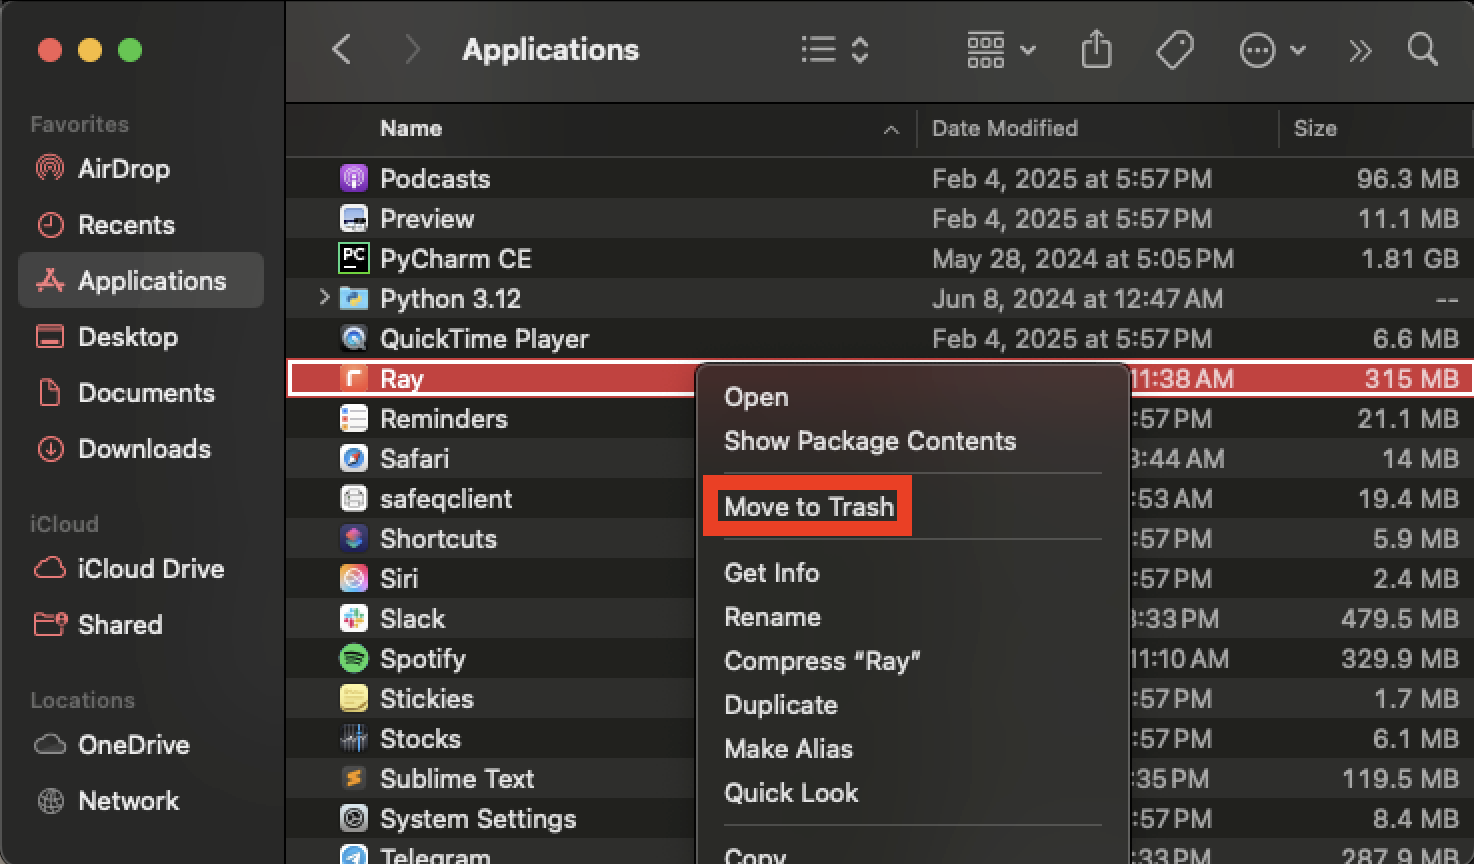
Task: Select the Shortcuts app icon
Action: 354,538
